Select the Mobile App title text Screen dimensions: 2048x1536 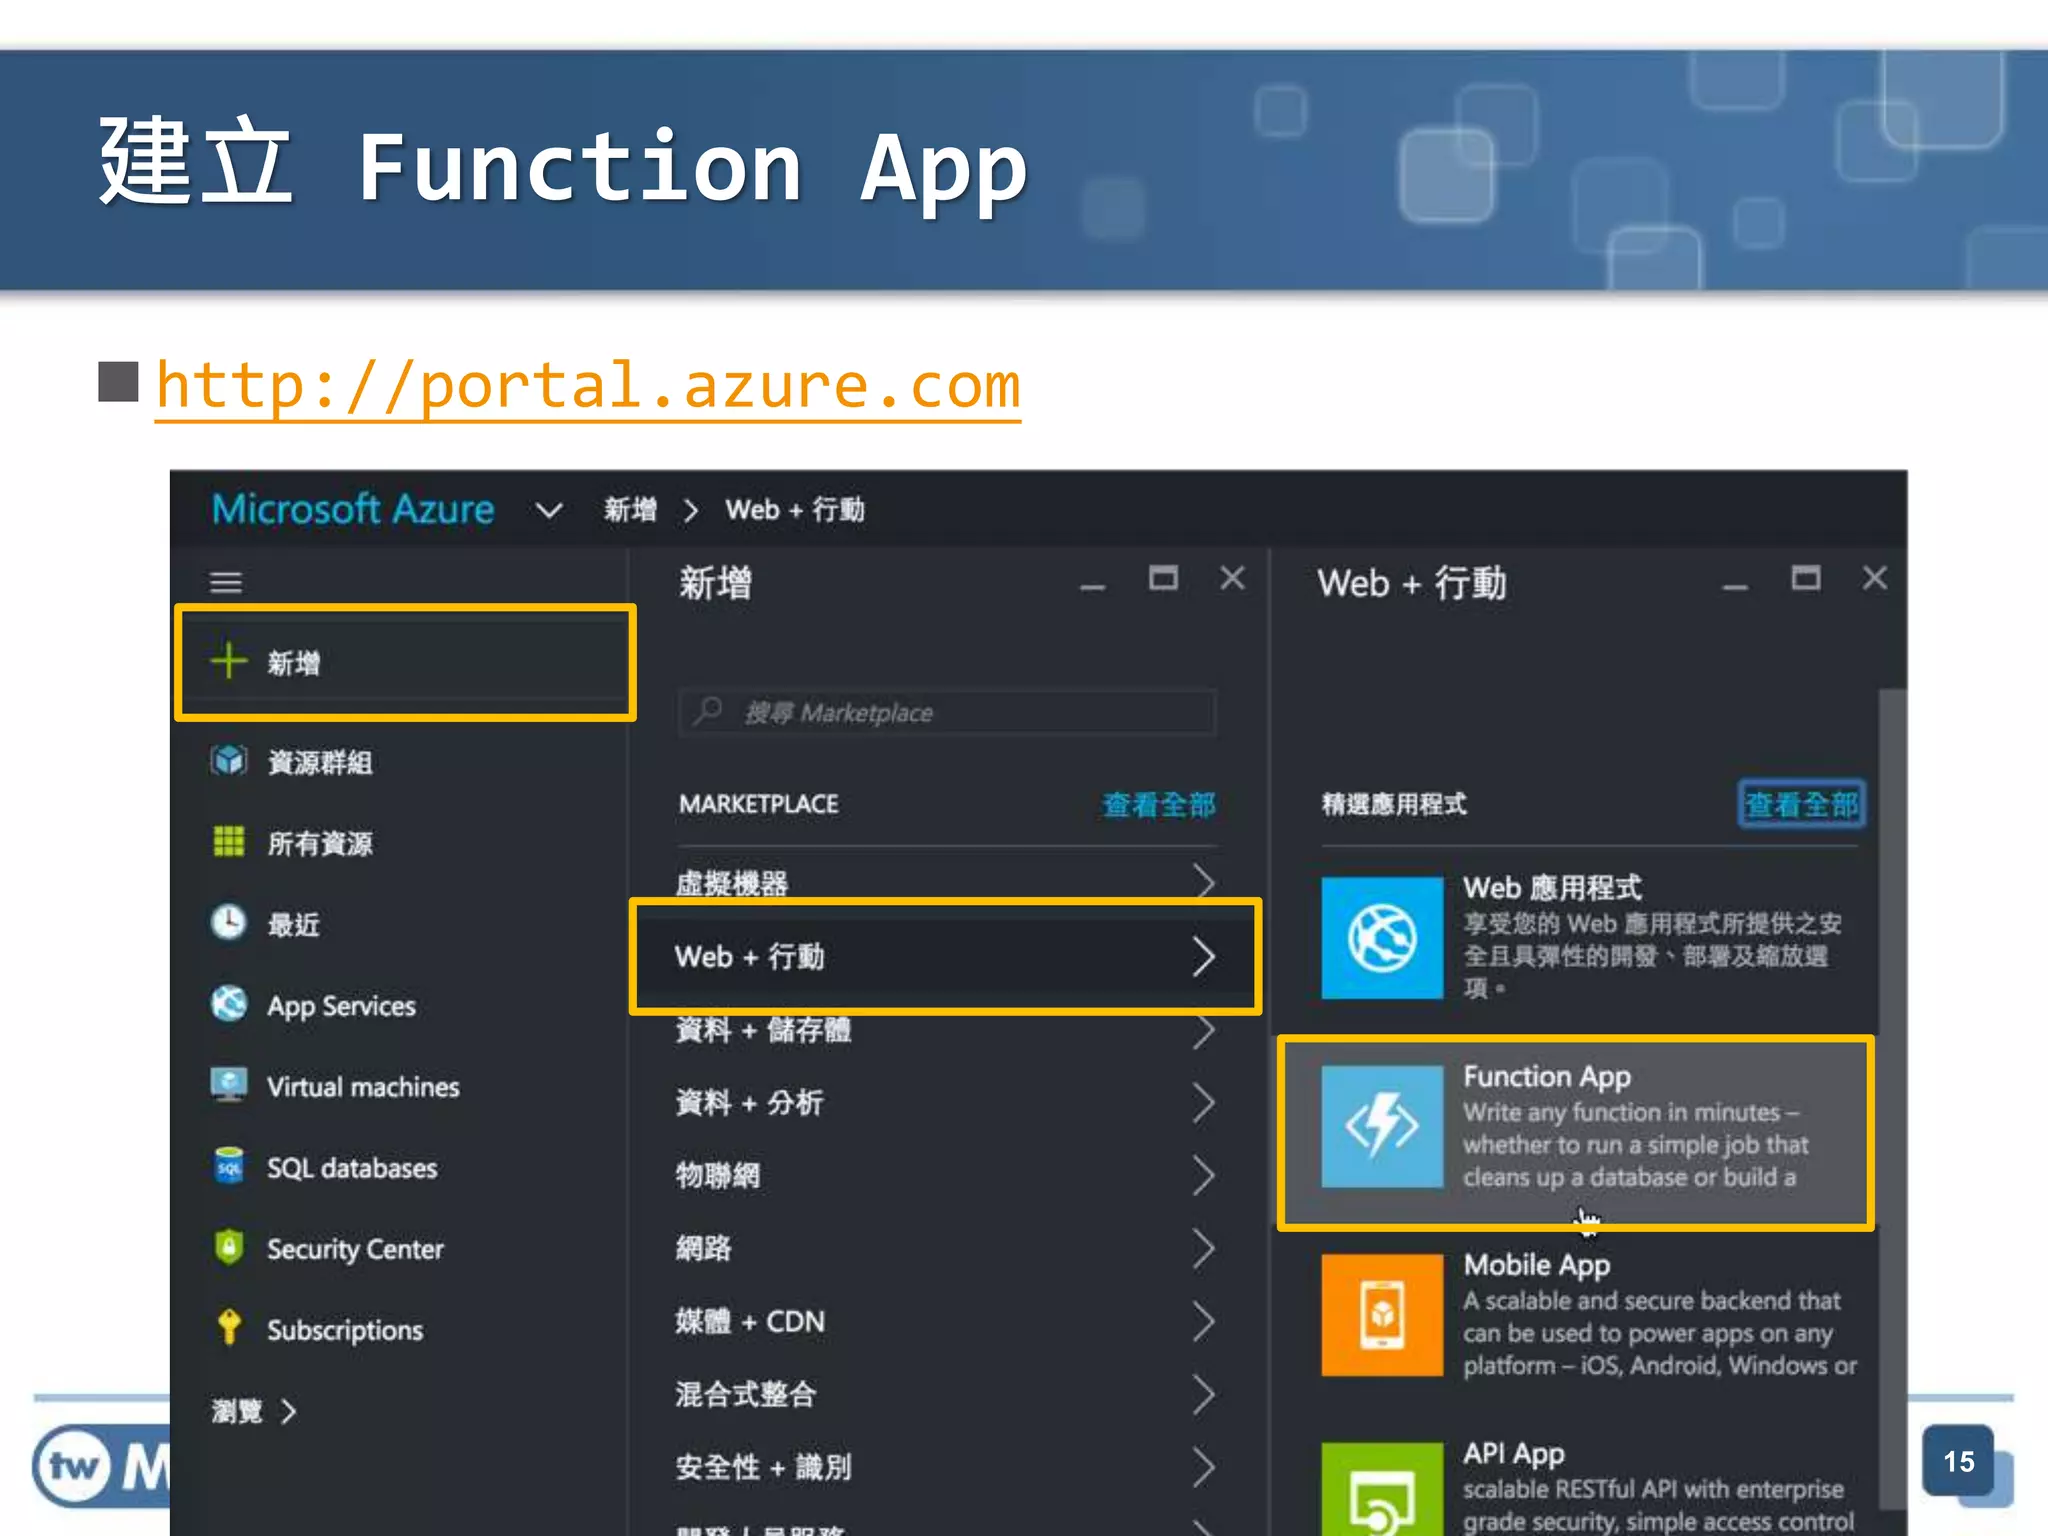(x=1537, y=1264)
